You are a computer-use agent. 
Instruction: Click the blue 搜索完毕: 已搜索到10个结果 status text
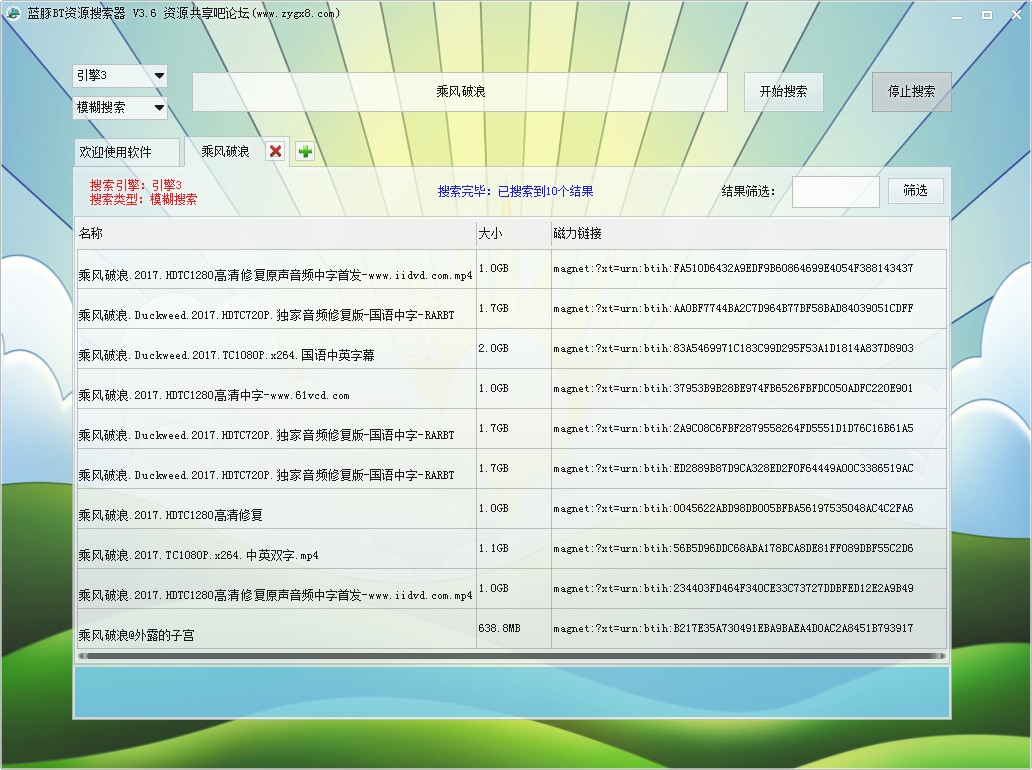coord(515,192)
